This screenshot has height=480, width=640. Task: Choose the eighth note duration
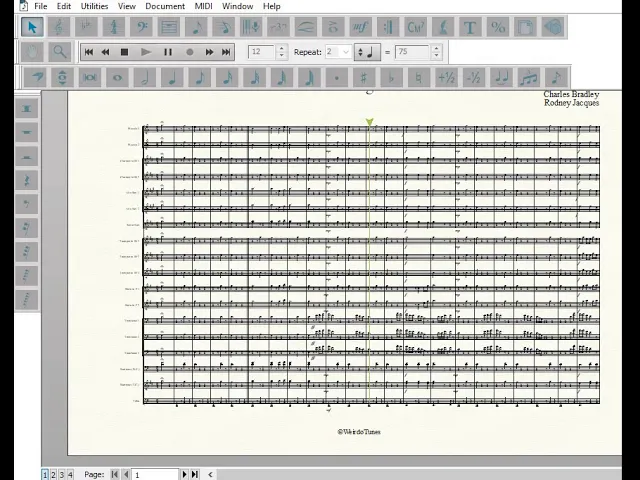(x=199, y=77)
